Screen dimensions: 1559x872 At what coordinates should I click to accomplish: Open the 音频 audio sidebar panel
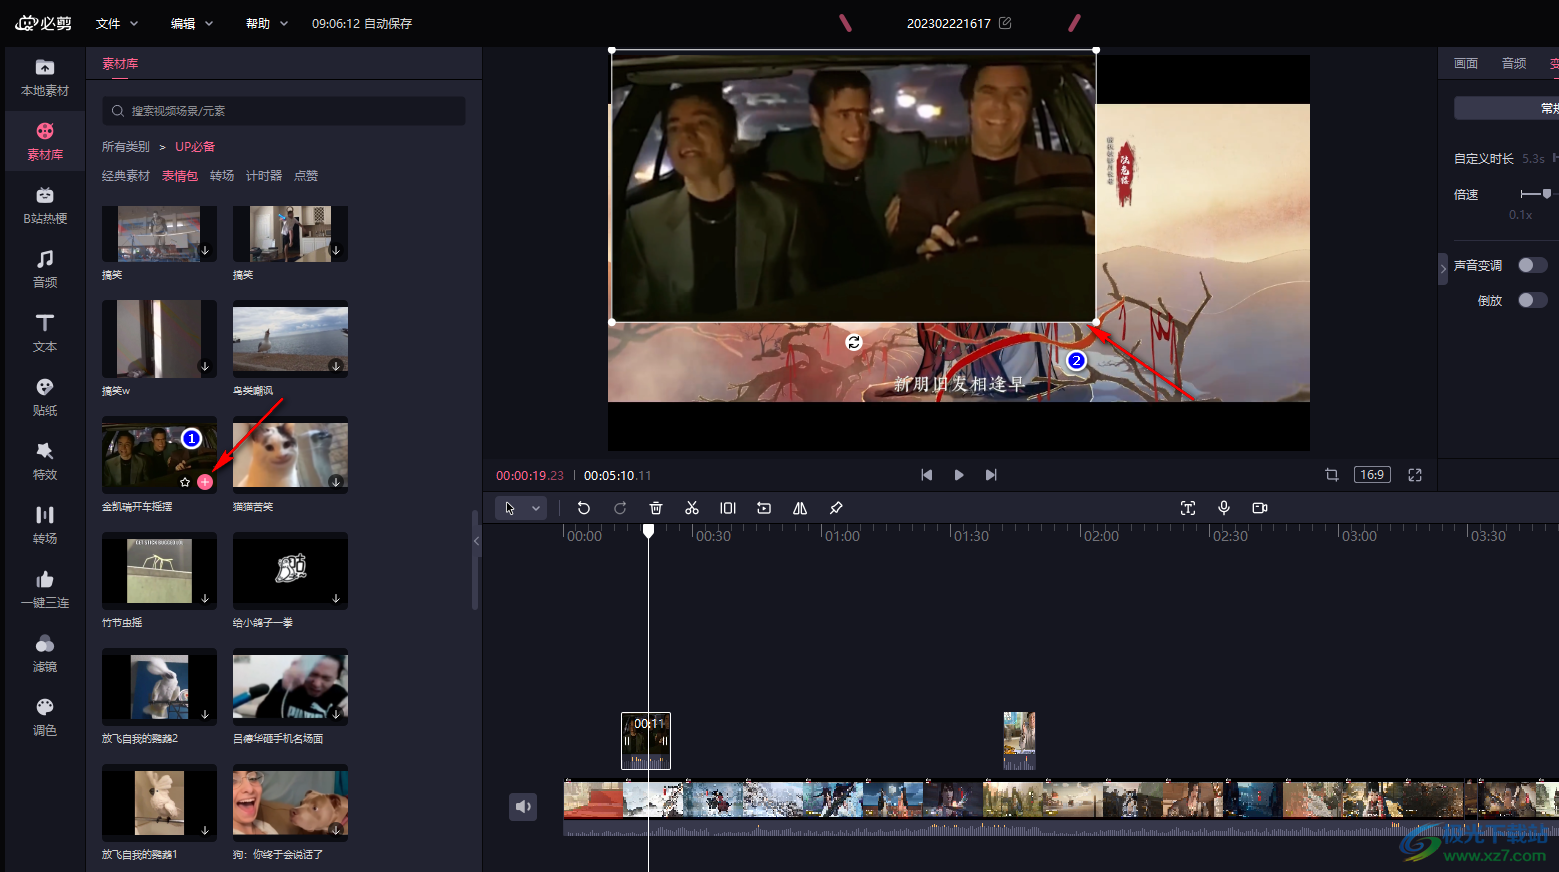click(x=45, y=270)
